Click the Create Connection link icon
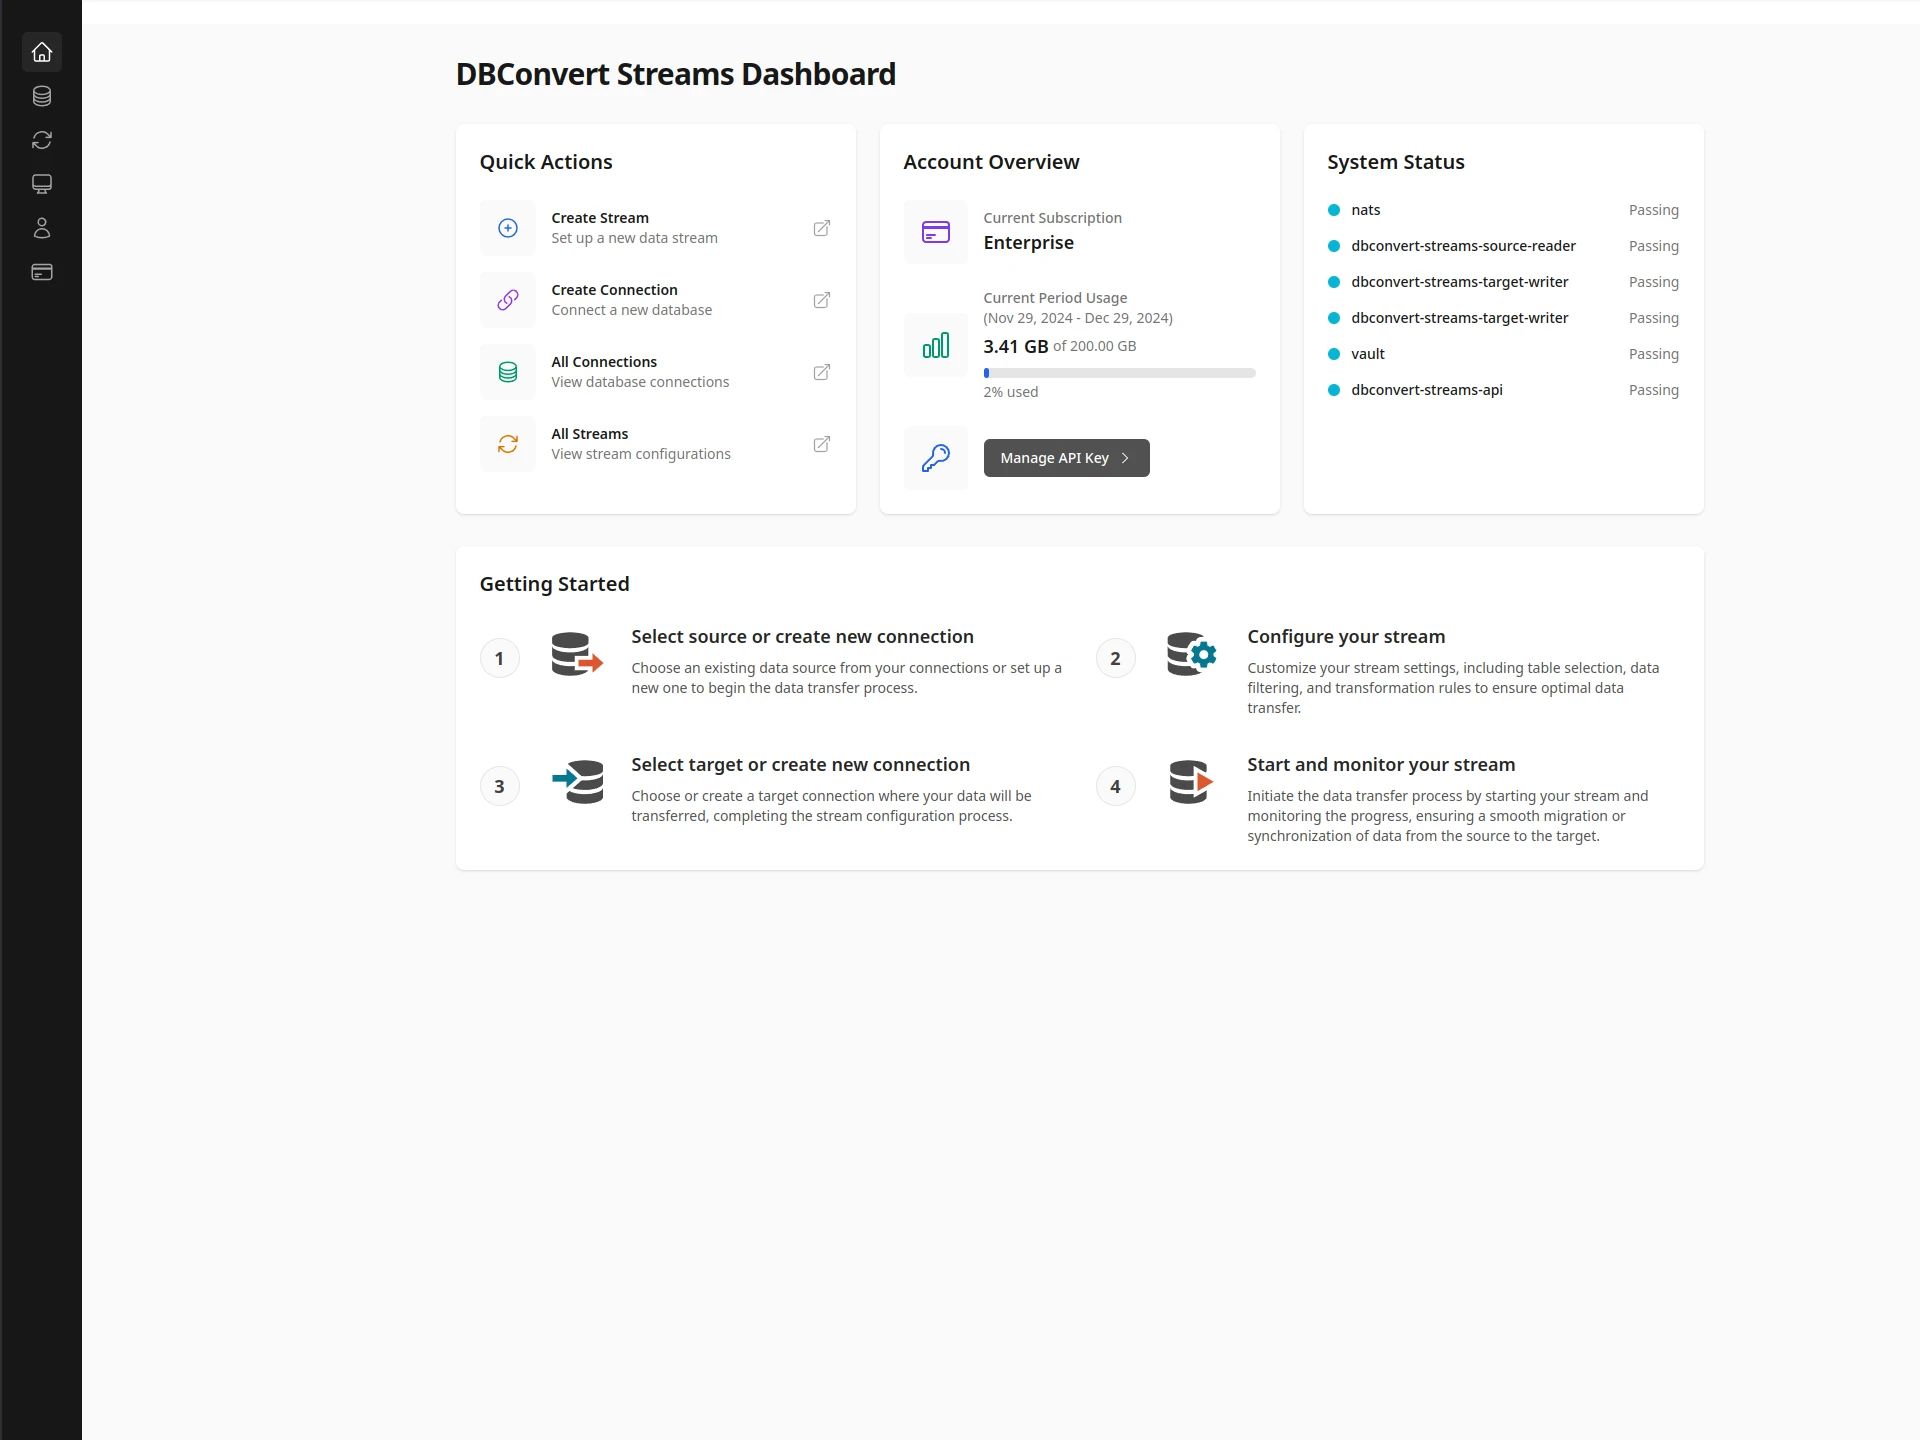This screenshot has width=1920, height=1440. (x=507, y=299)
